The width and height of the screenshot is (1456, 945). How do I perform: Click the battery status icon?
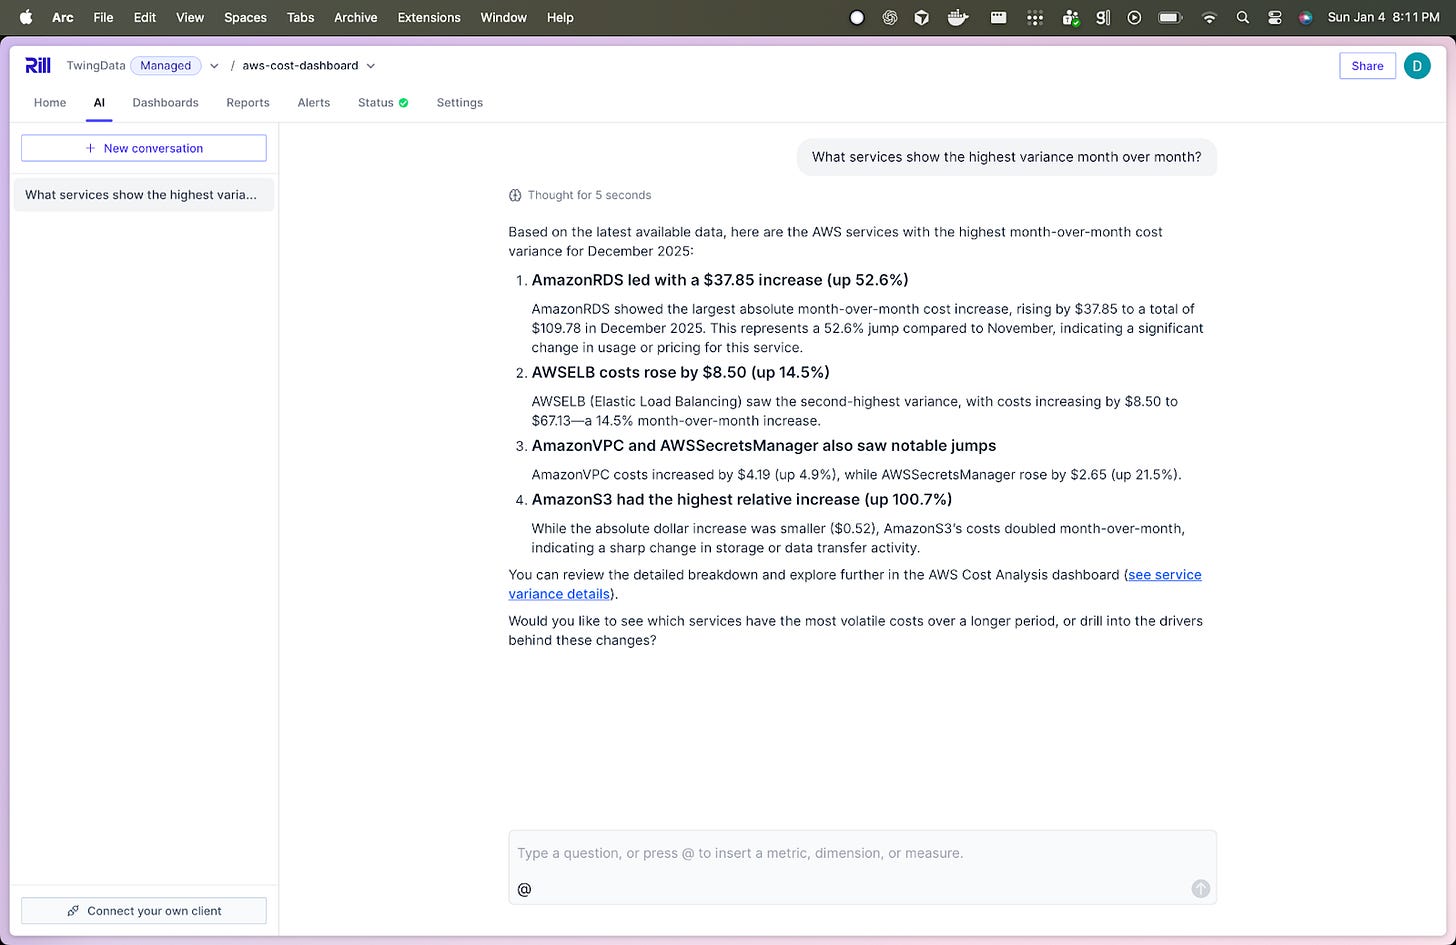(x=1170, y=17)
